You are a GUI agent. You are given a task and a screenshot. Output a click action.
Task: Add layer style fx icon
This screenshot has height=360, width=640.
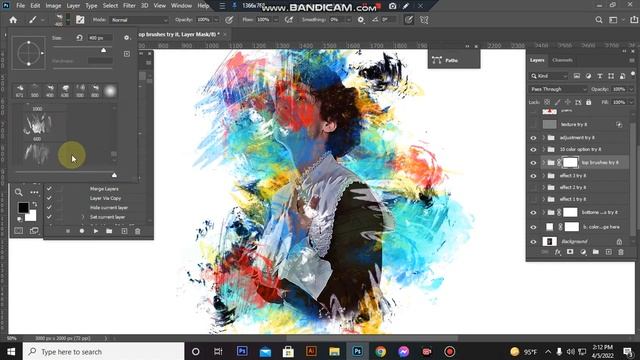click(558, 252)
